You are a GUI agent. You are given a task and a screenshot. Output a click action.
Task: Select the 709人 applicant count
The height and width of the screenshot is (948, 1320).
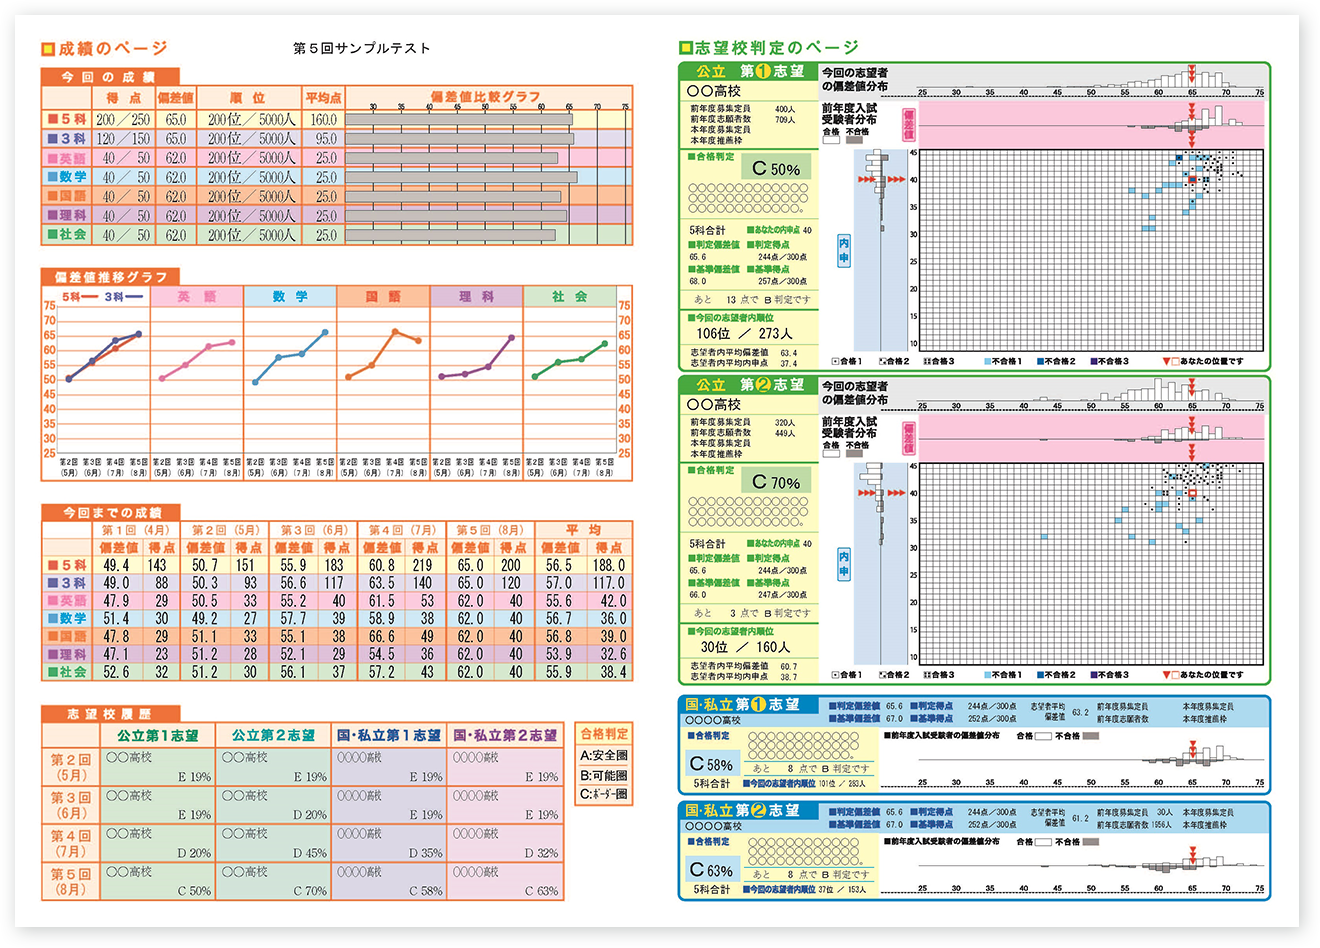click(x=785, y=120)
